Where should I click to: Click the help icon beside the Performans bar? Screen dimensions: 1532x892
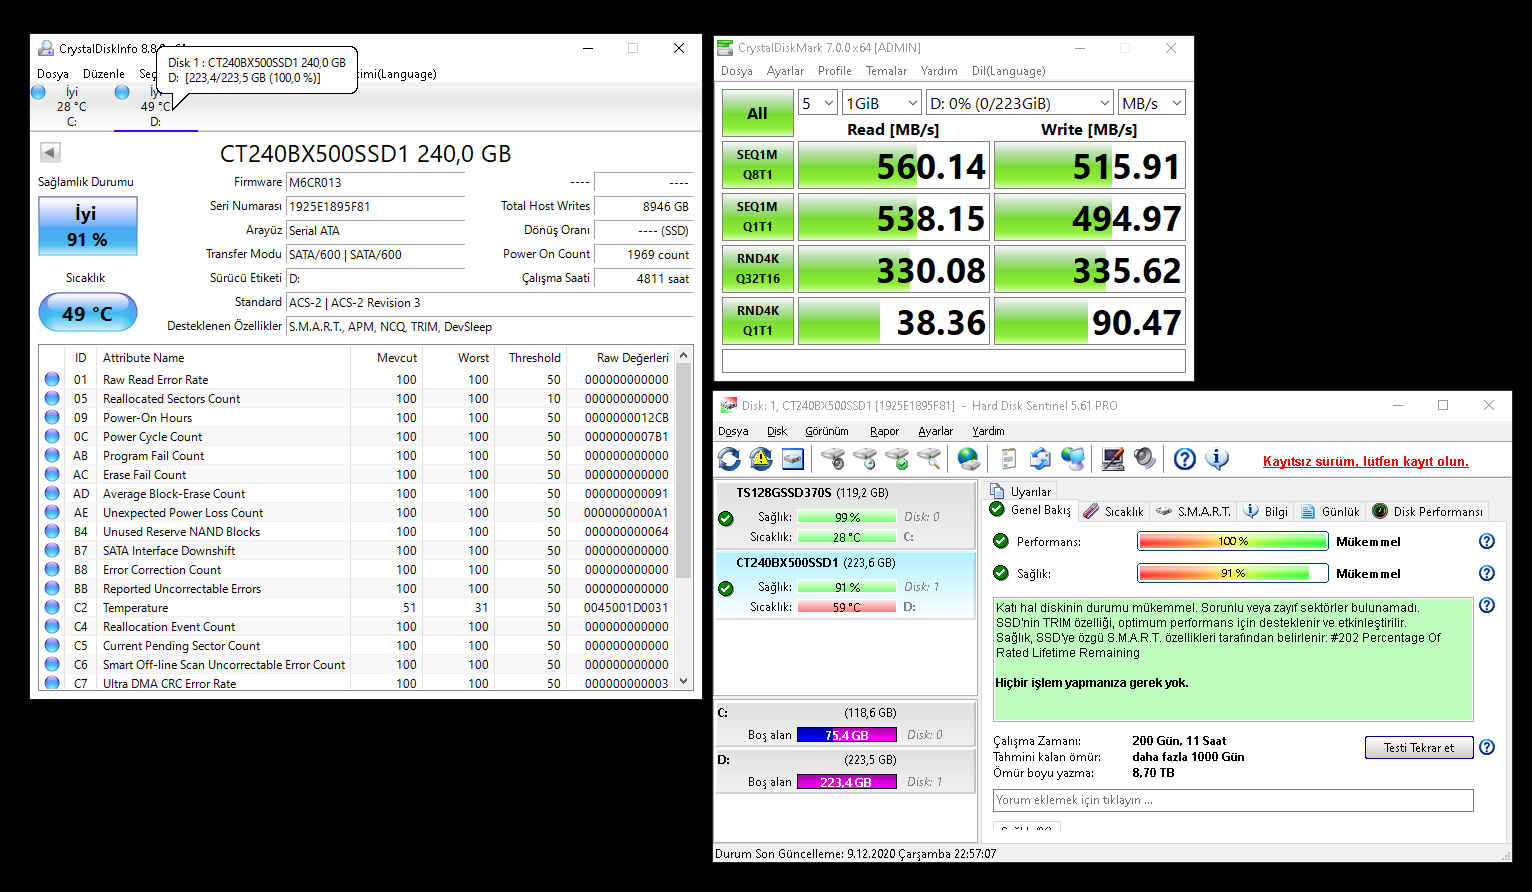point(1487,541)
